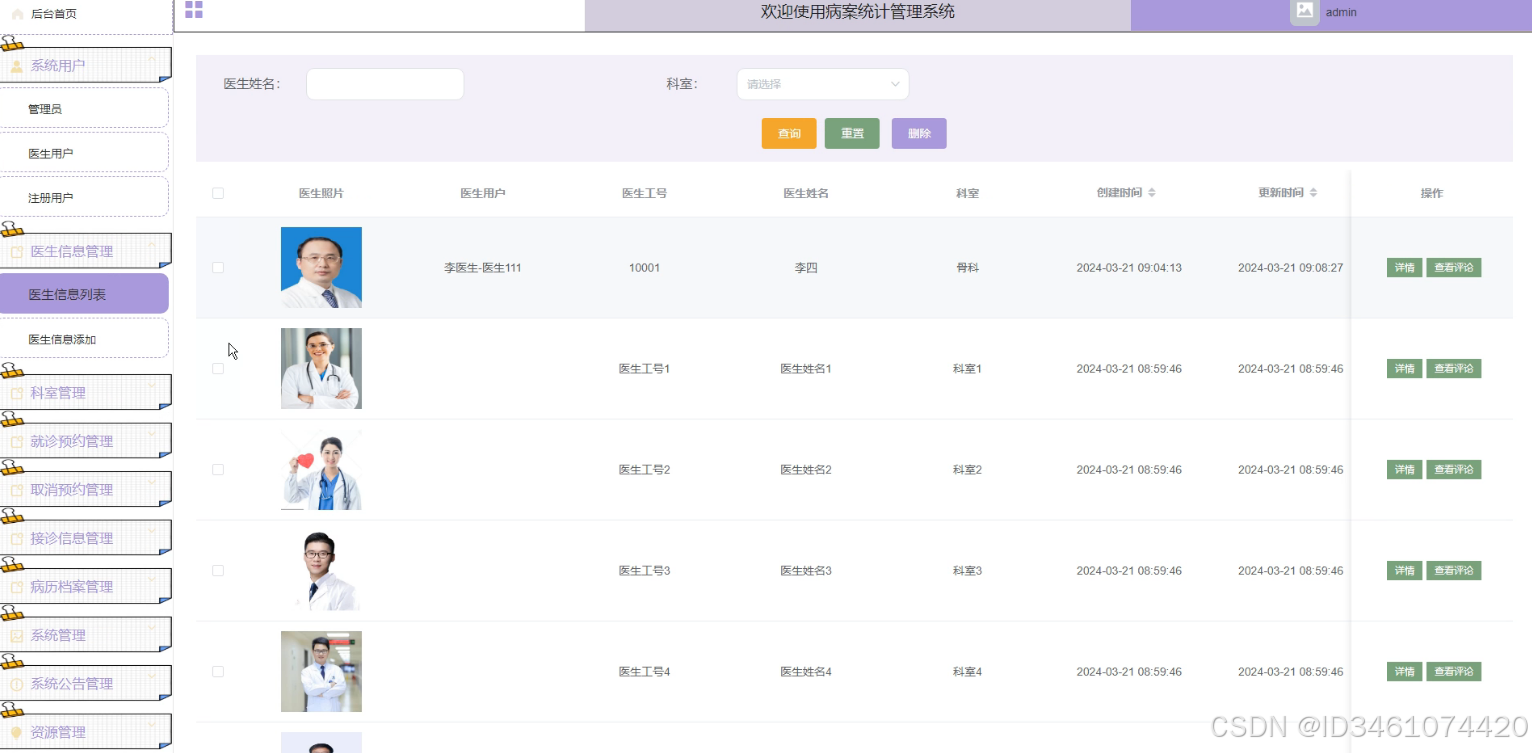
Task: Click the icon beside 系统公告管理
Action: 17,684
